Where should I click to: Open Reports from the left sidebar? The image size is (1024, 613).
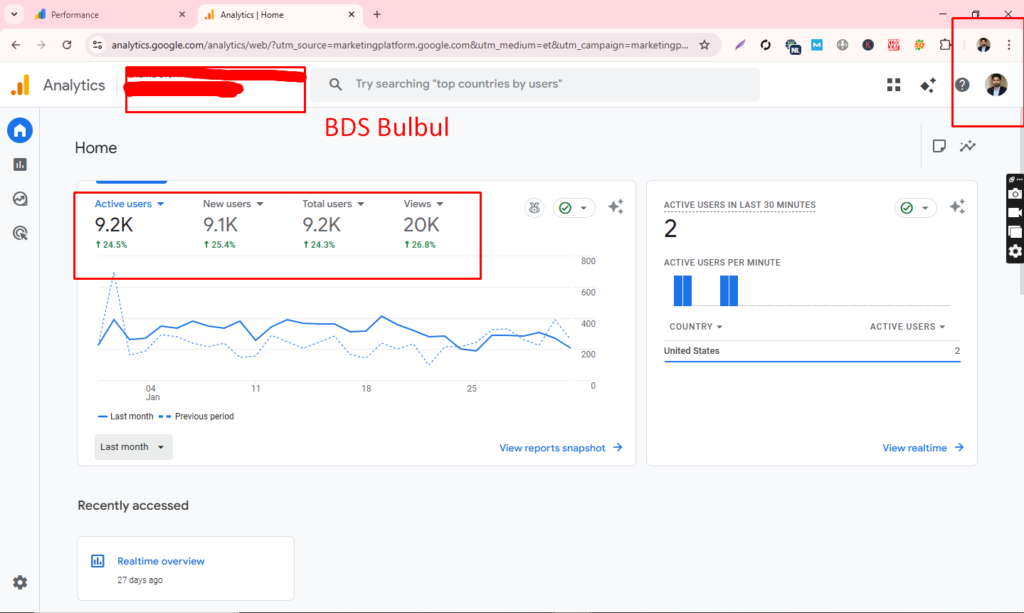tap(20, 164)
